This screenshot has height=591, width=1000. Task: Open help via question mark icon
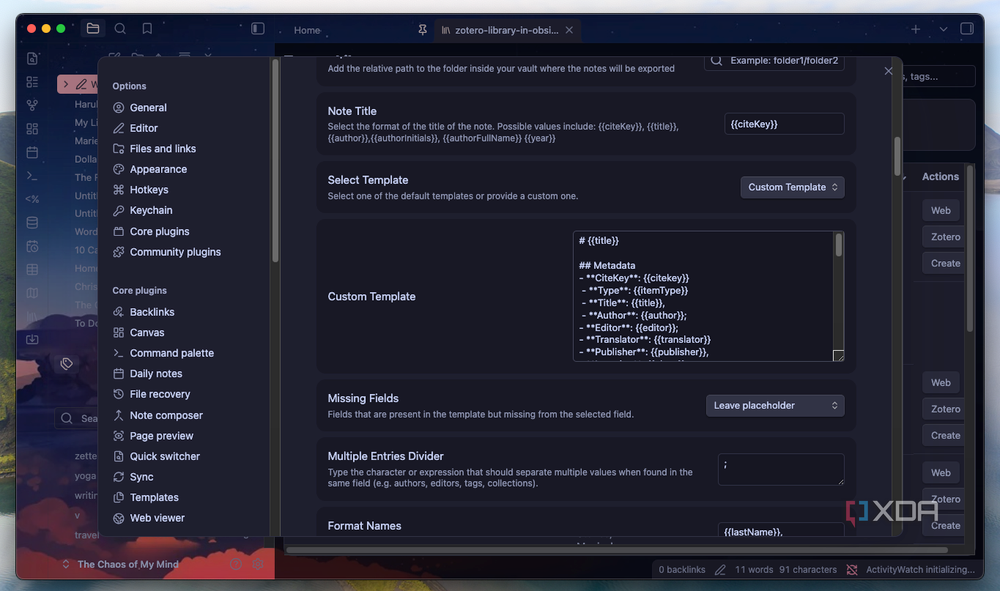pyautogui.click(x=236, y=564)
